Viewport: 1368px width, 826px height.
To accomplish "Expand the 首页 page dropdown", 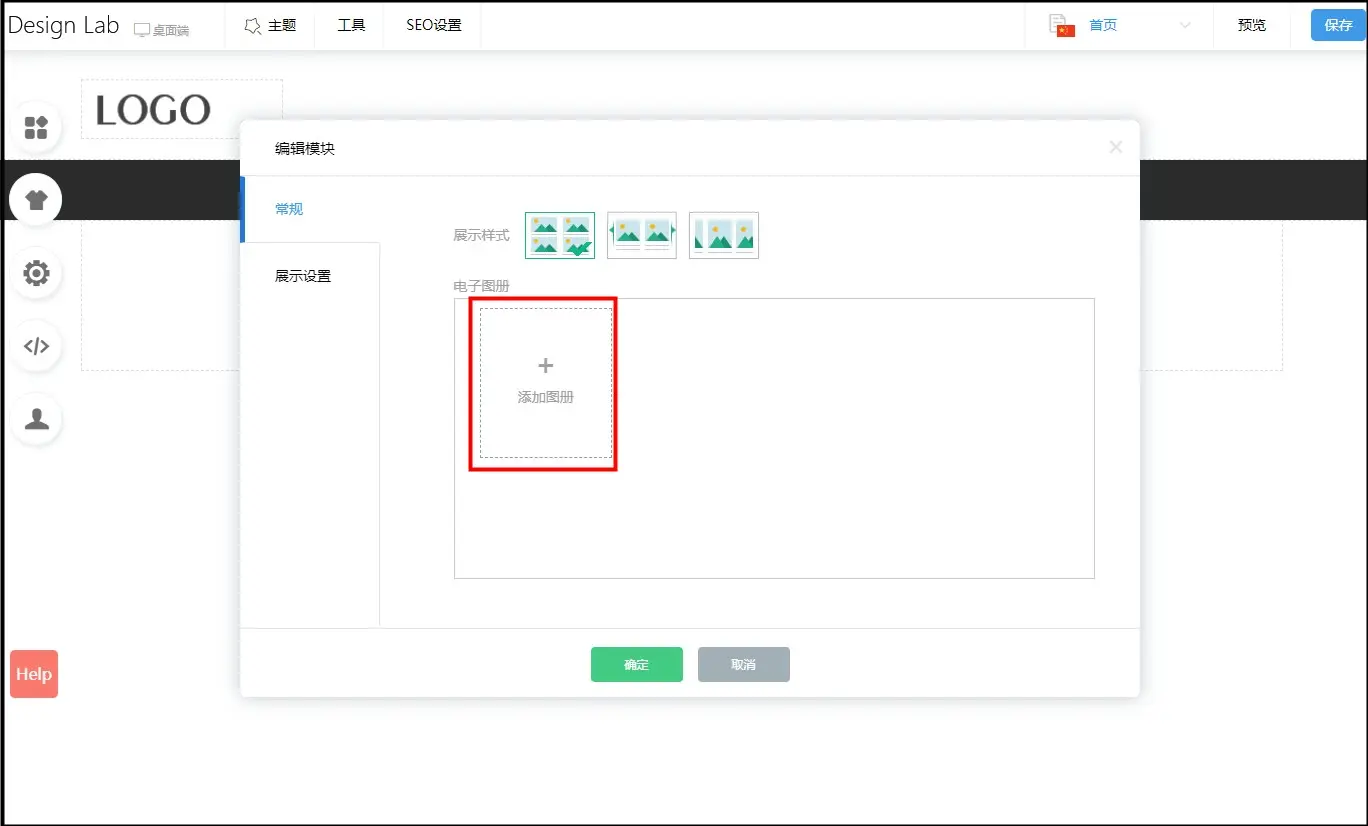I will point(1185,26).
